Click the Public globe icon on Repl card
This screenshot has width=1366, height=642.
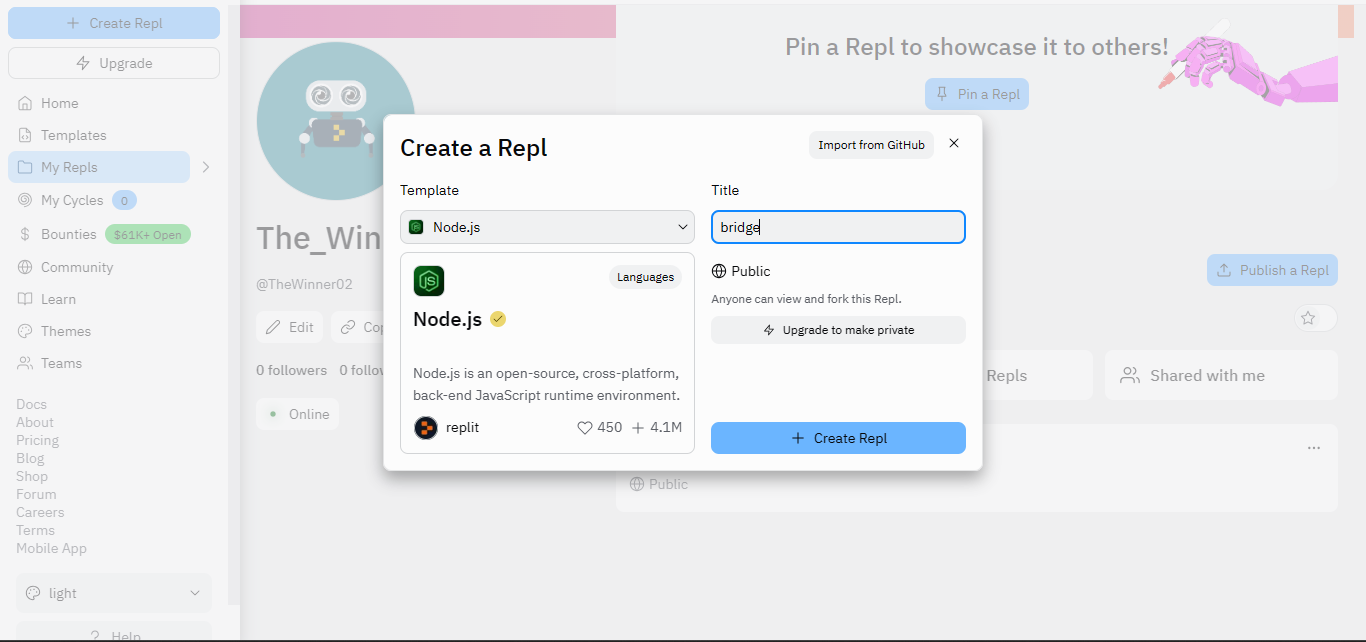tap(637, 484)
